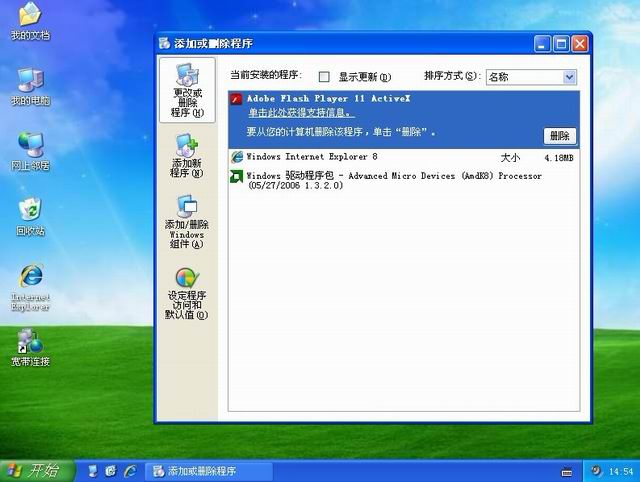Image resolution: width=640 pixels, height=482 pixels.
Task: Select the Windows Internet Explorer 8 entry text
Action: 312,157
